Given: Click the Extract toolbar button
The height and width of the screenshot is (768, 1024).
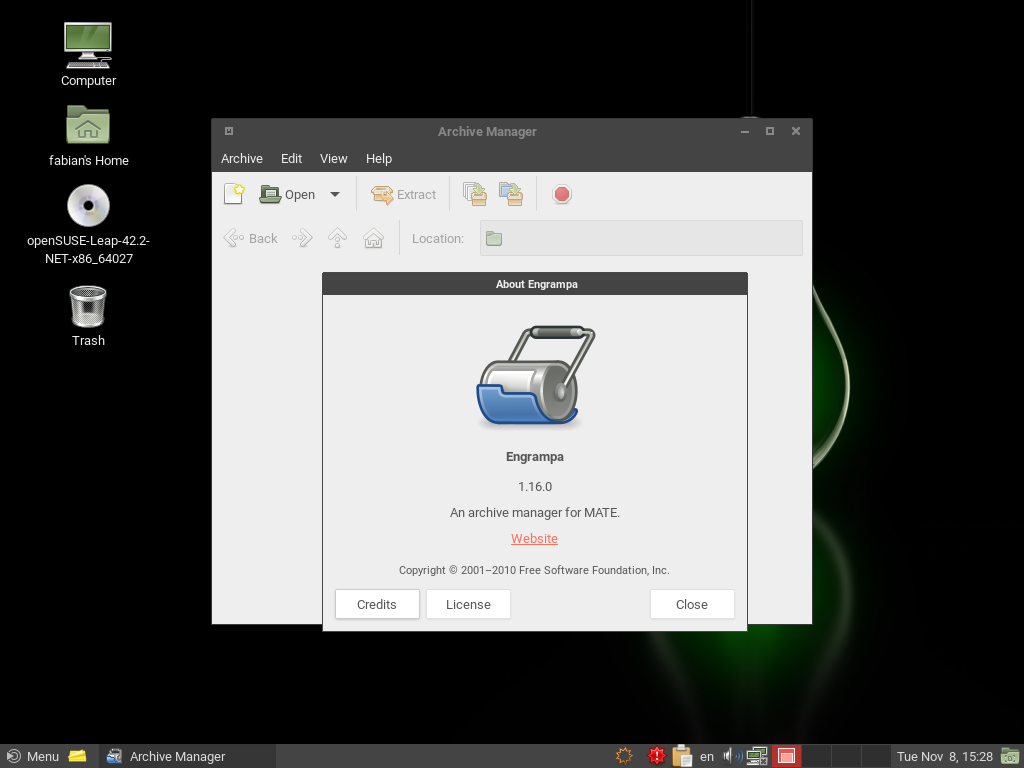Looking at the screenshot, I should coord(404,194).
